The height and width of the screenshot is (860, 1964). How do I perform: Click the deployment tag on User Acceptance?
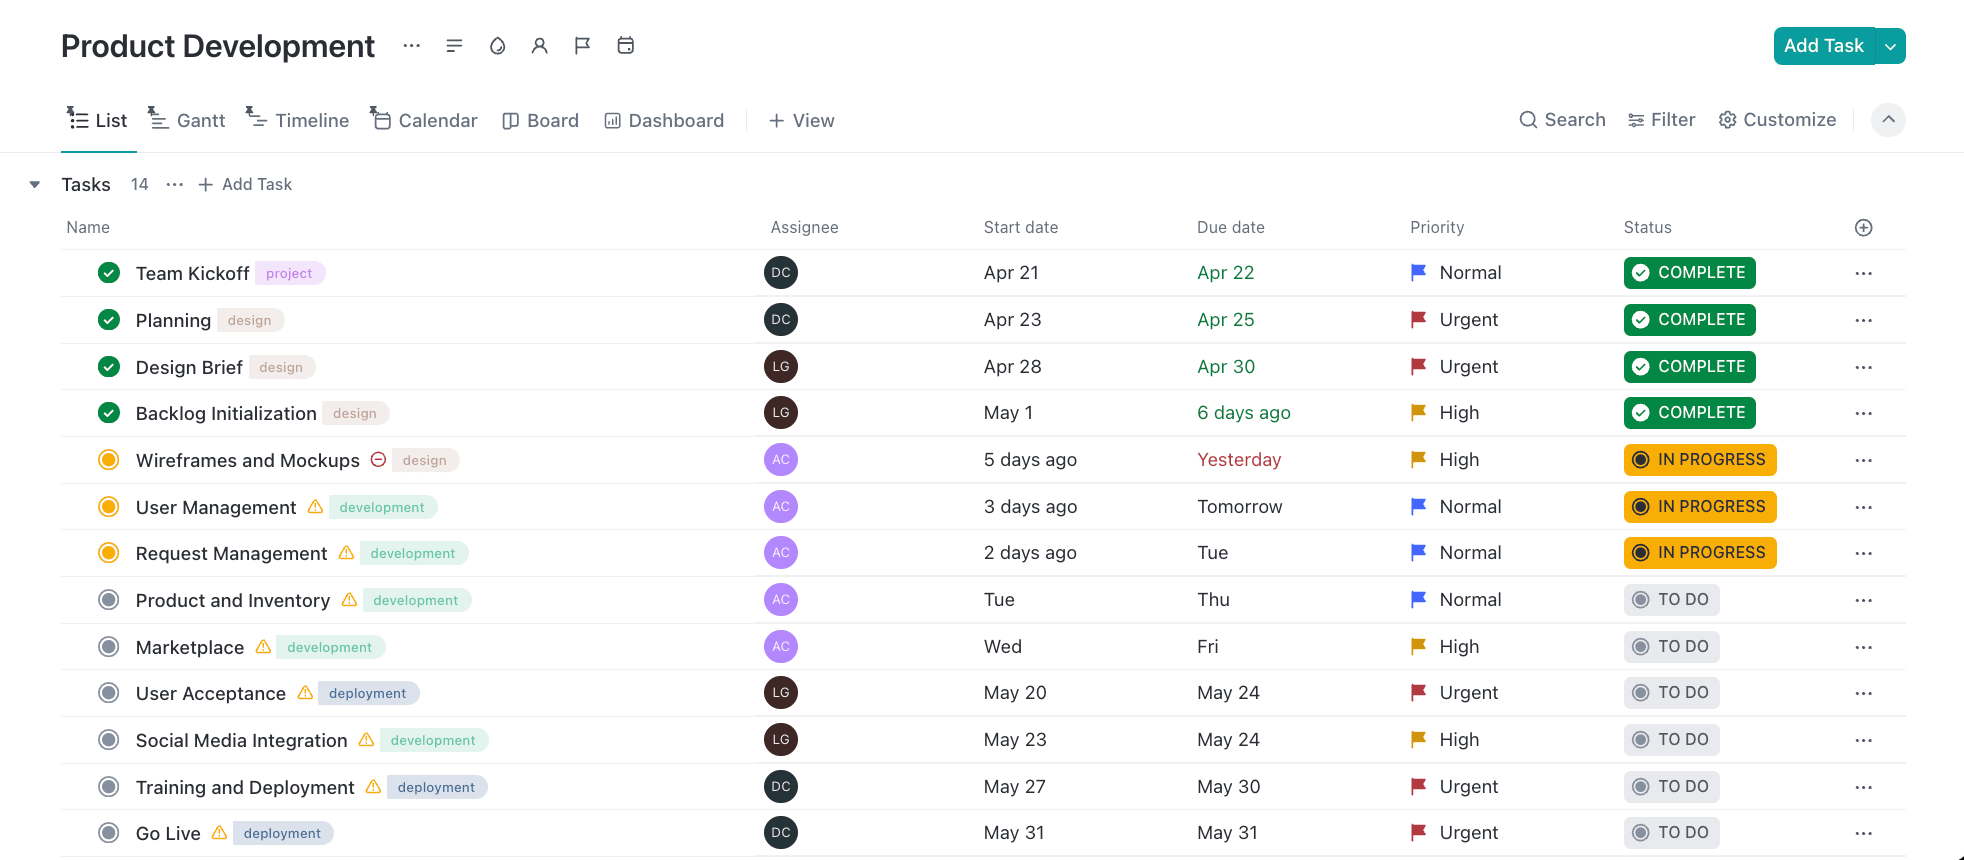368,693
